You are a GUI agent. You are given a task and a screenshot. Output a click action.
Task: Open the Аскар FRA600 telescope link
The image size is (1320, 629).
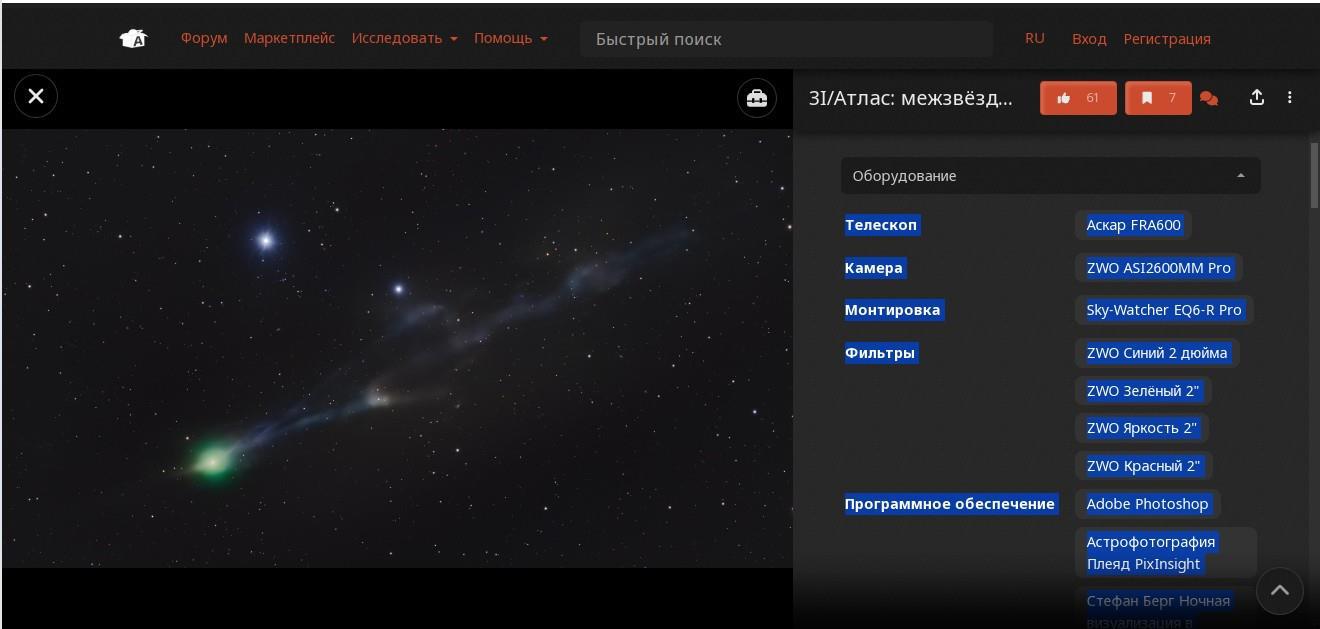[x=1133, y=225]
